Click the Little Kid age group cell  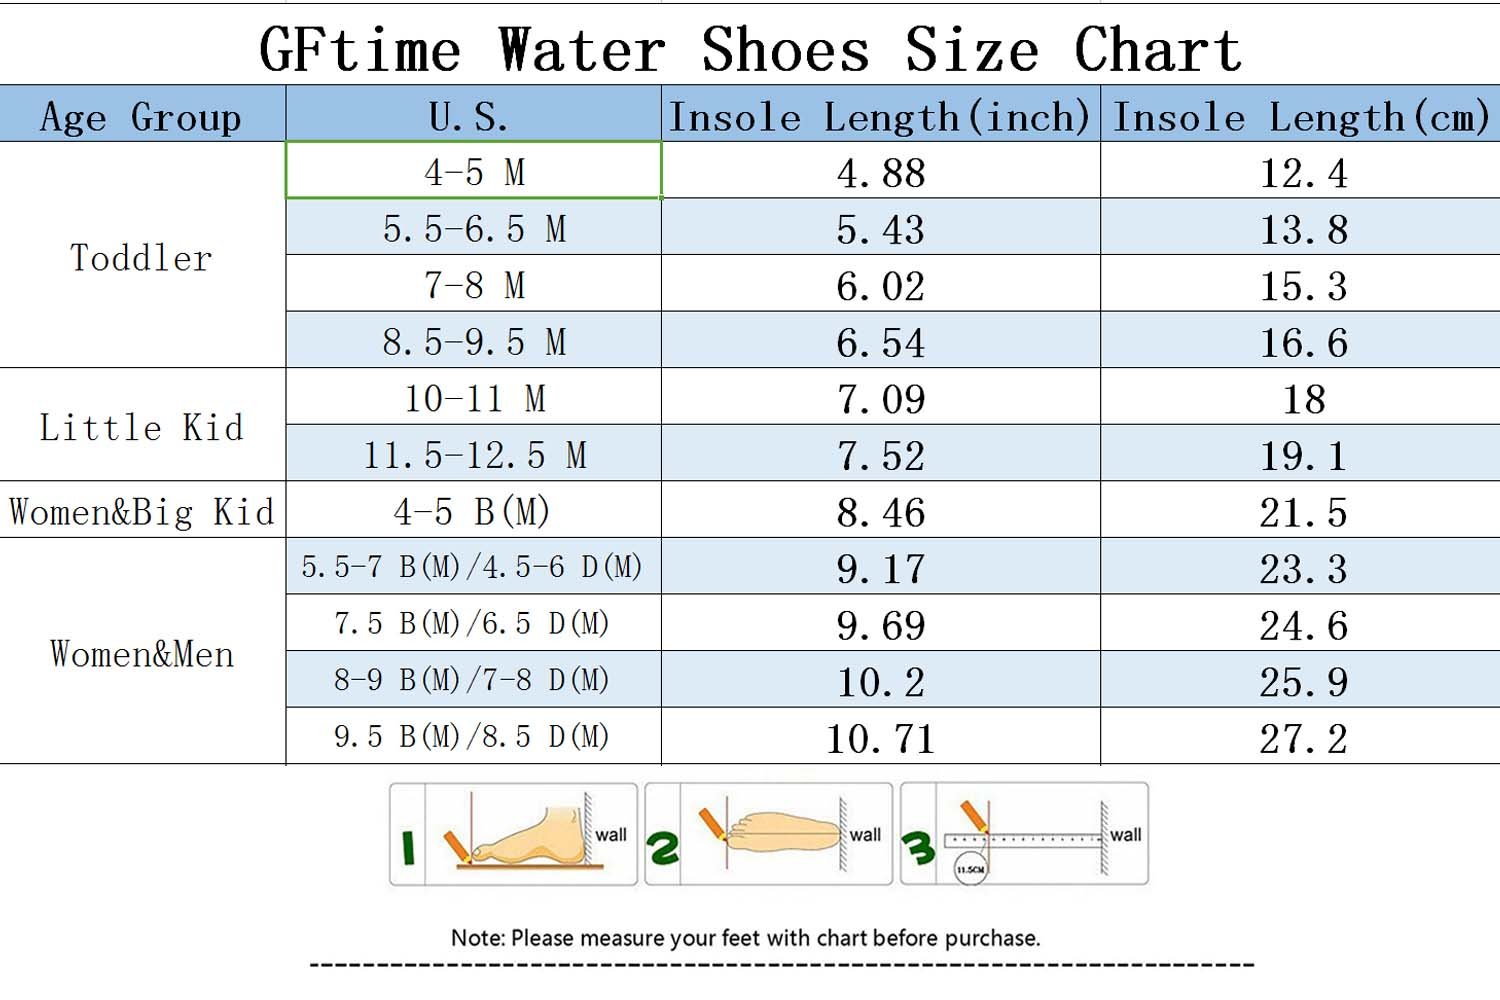pos(142,427)
